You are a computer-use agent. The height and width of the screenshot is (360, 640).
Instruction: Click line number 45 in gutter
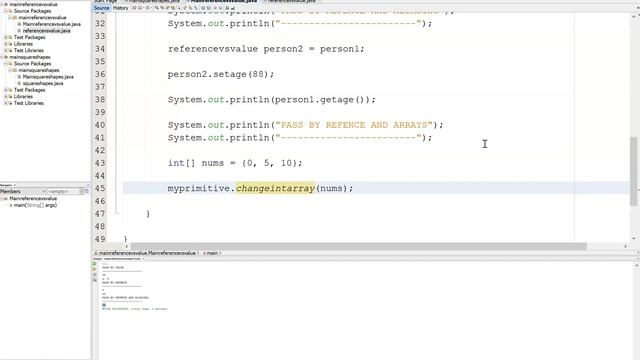point(100,189)
